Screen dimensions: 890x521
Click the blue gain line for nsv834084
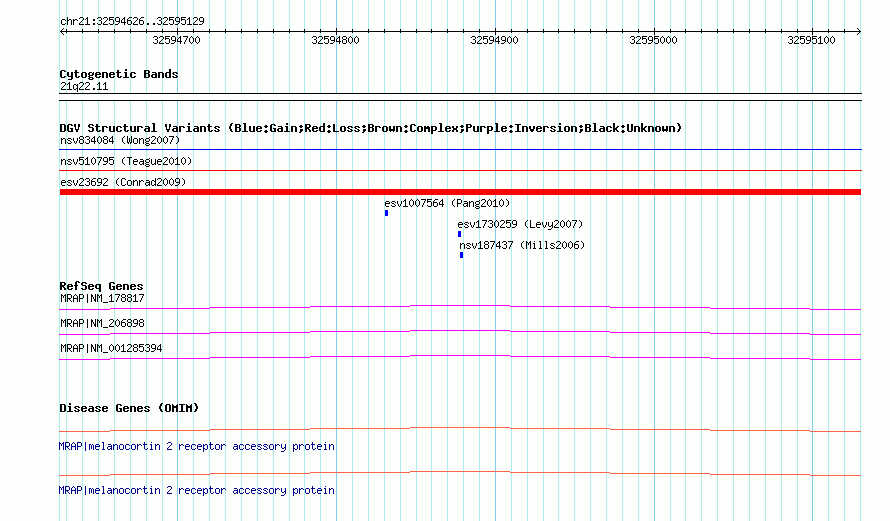pos(460,149)
